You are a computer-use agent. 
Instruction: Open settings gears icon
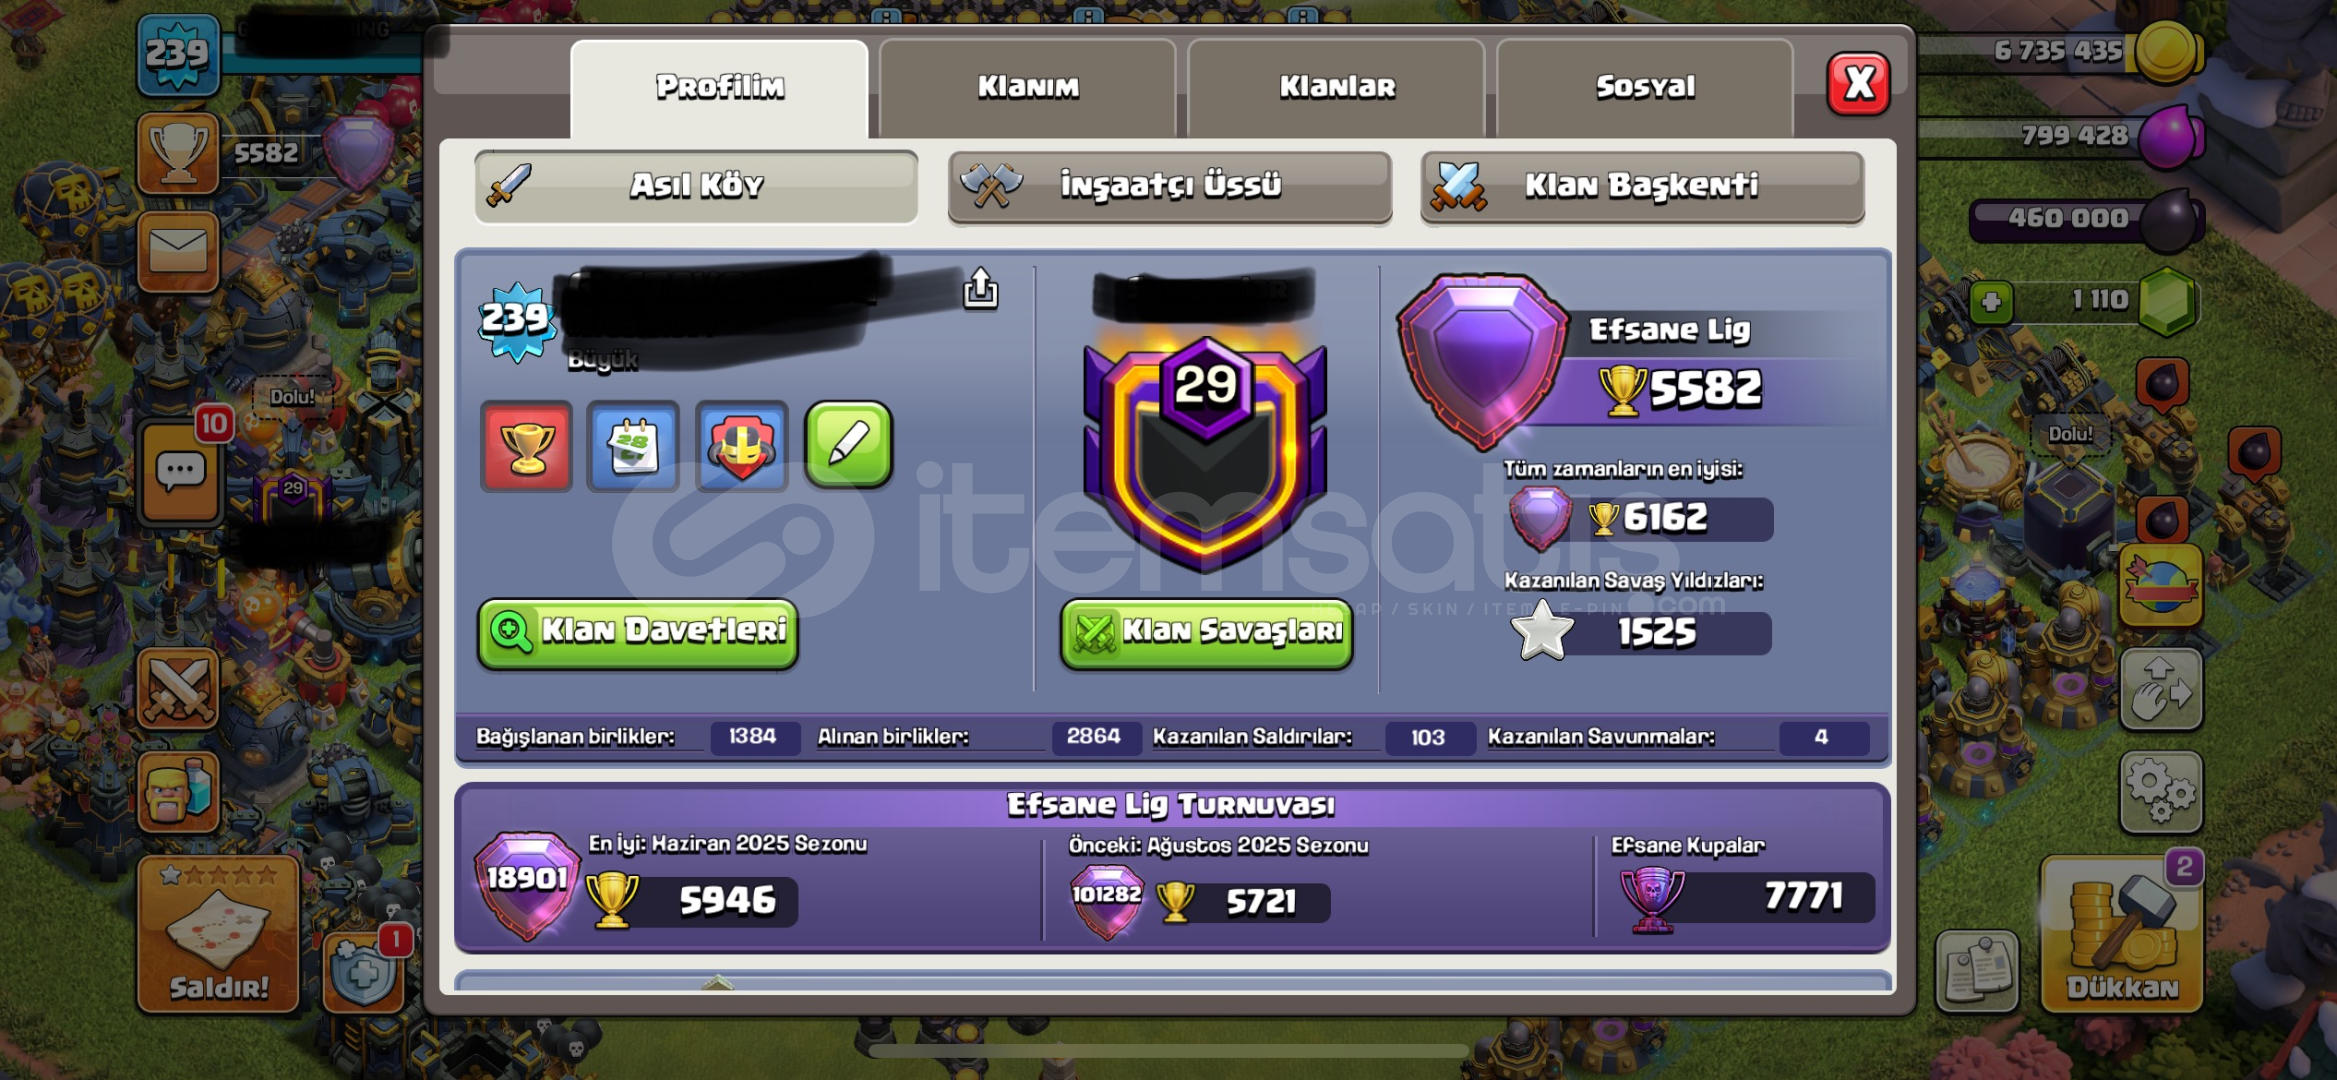tap(2161, 792)
